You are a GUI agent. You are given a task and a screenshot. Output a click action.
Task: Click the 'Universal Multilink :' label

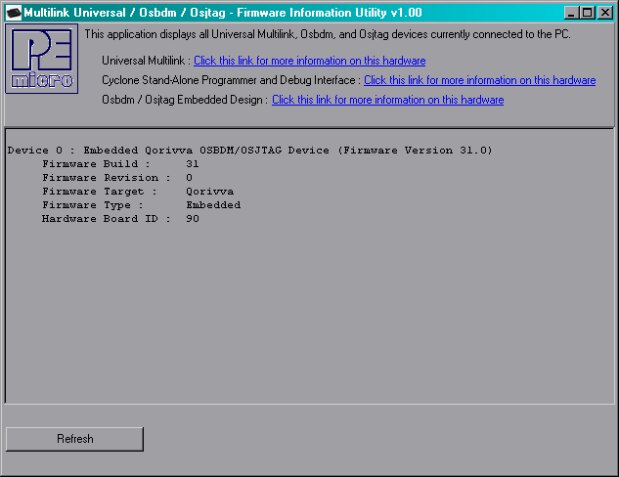(146, 61)
